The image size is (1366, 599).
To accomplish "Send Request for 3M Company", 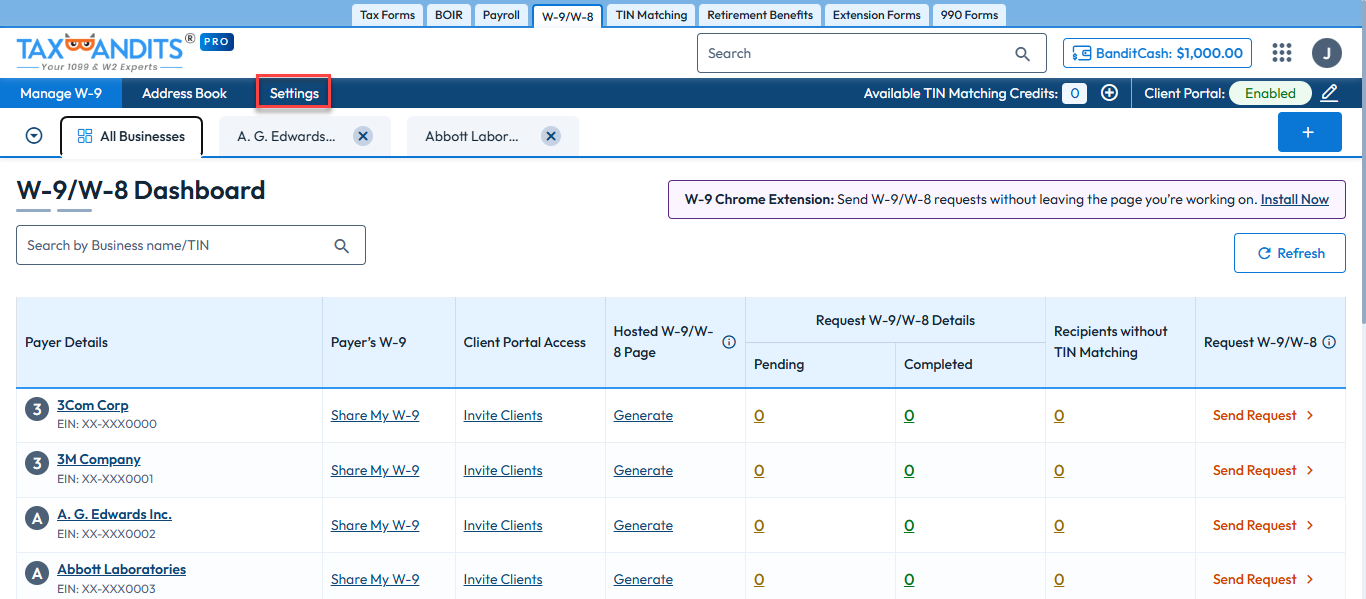I will (1263, 470).
